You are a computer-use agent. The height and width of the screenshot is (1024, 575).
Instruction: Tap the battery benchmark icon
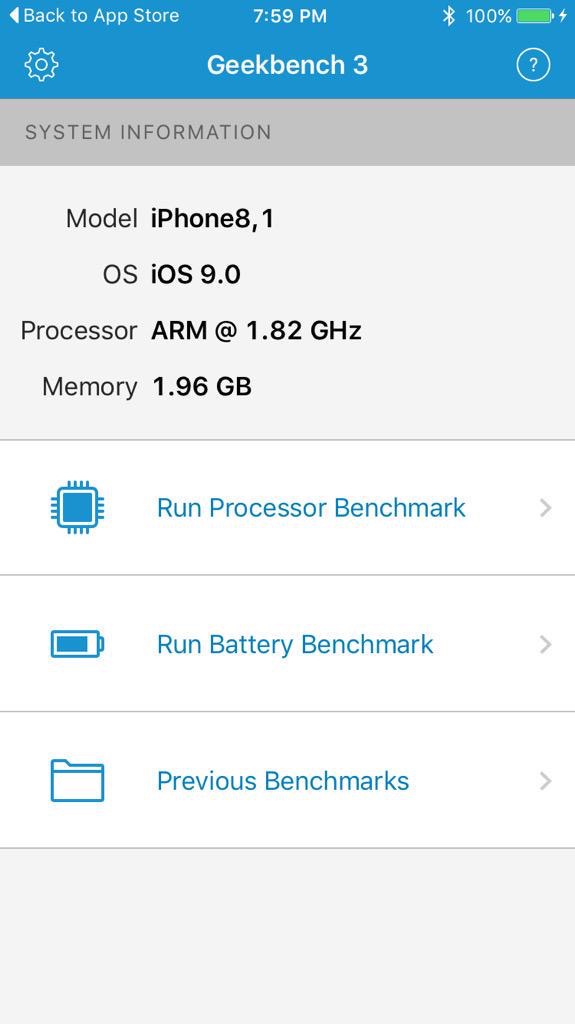[77, 644]
